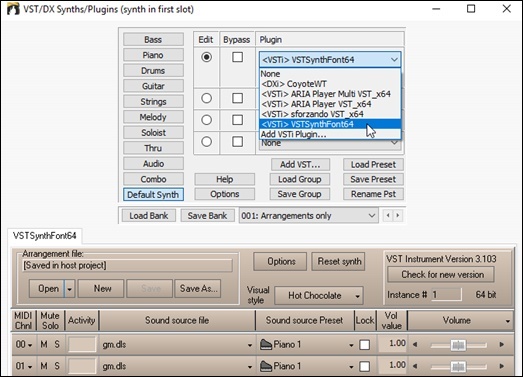The image size is (523, 377).
Task: Click right volume arrow in channel 00 row
Action: coord(501,345)
